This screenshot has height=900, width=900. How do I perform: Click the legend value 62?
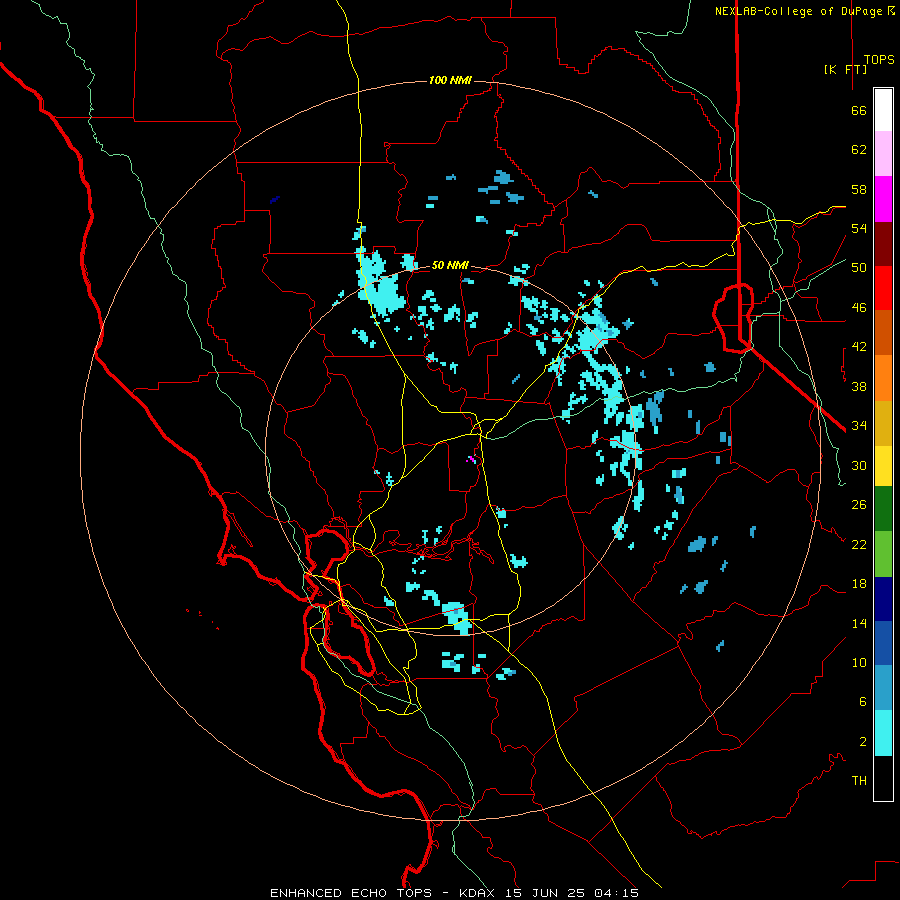click(x=859, y=150)
